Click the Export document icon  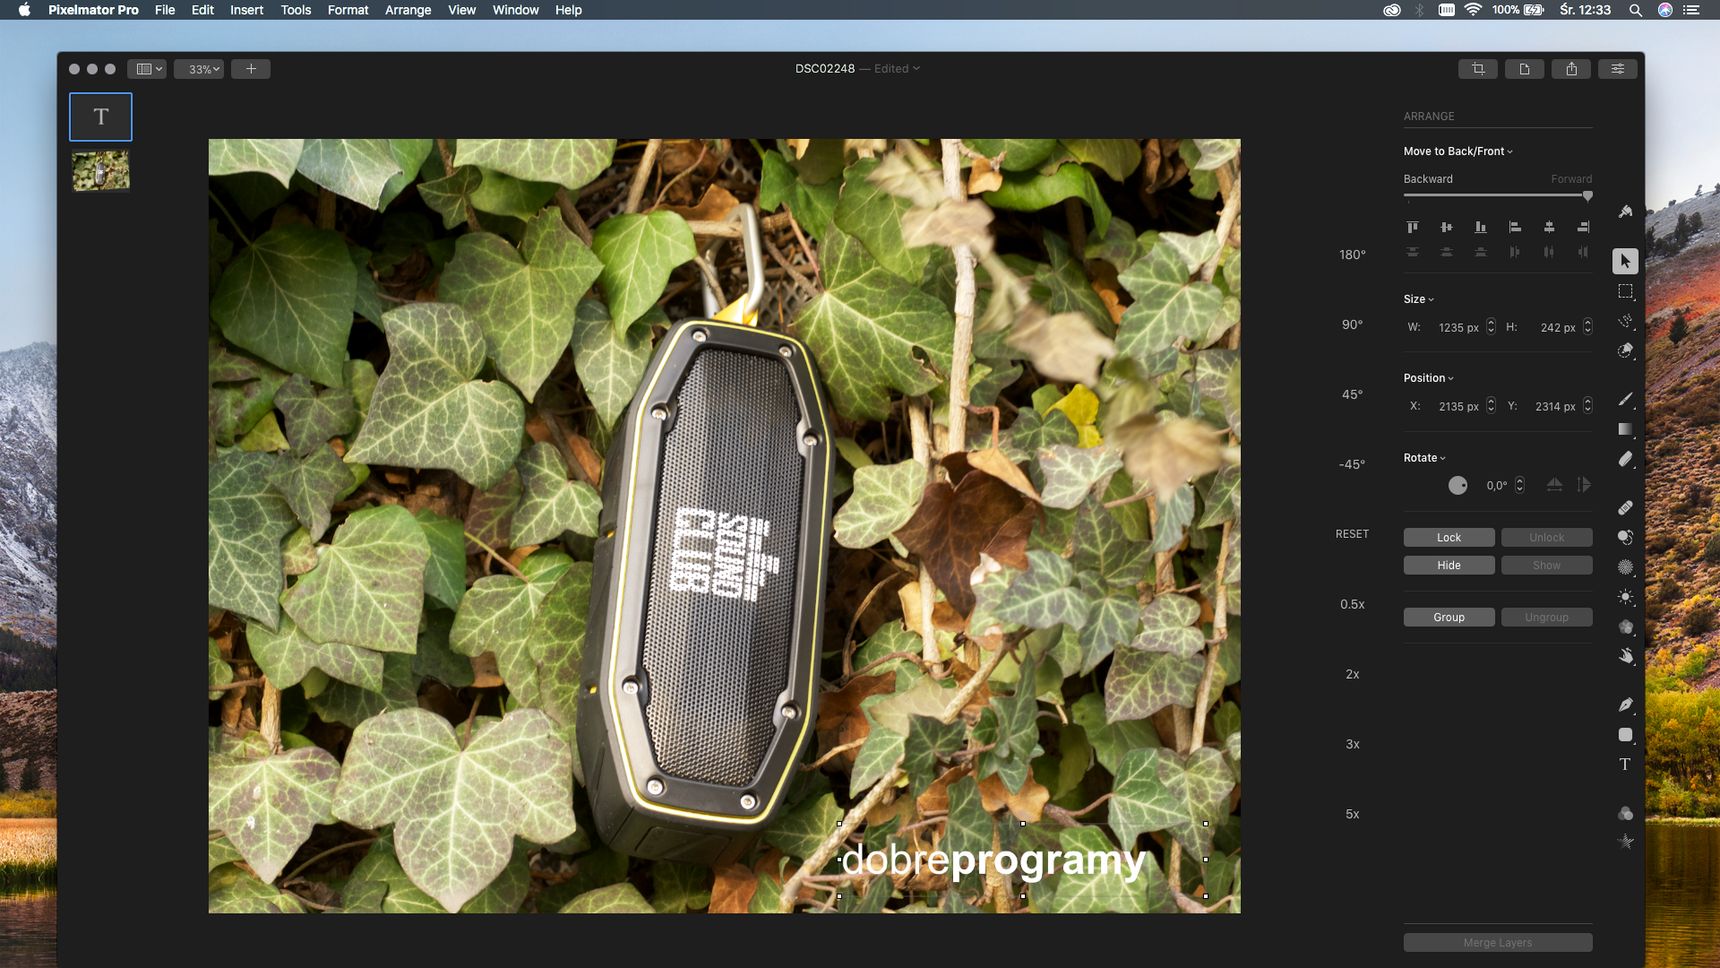click(x=1524, y=69)
